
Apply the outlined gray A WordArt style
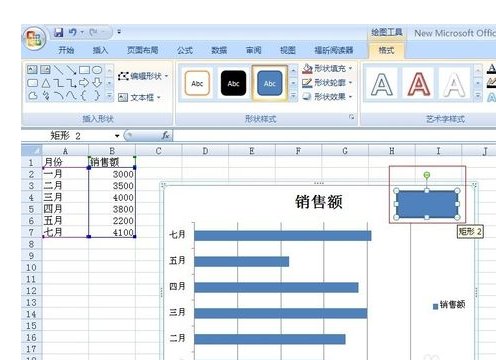pyautogui.click(x=381, y=84)
